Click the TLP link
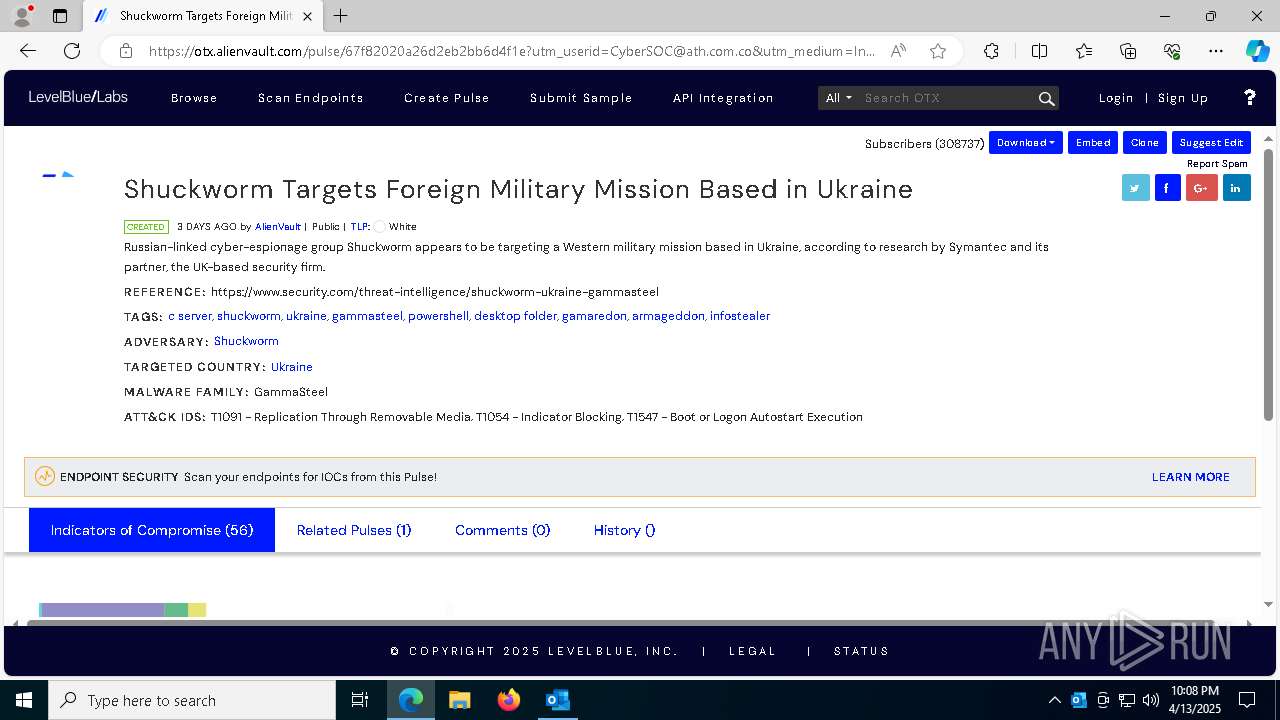This screenshot has height=720, width=1280. (x=360, y=227)
